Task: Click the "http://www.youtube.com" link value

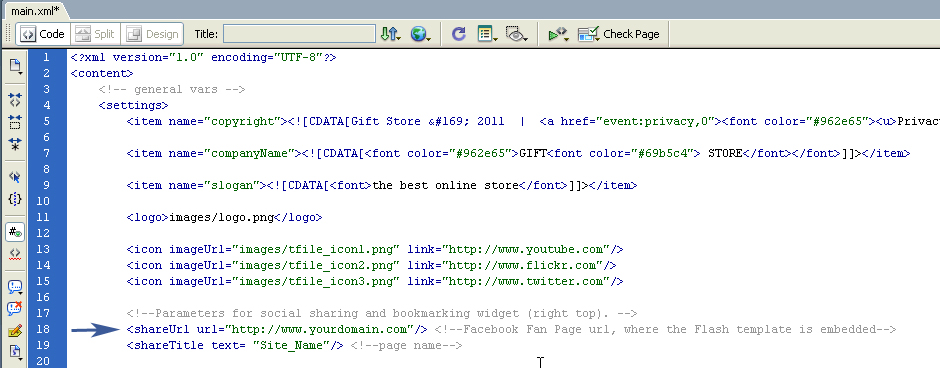Action: click(x=526, y=249)
